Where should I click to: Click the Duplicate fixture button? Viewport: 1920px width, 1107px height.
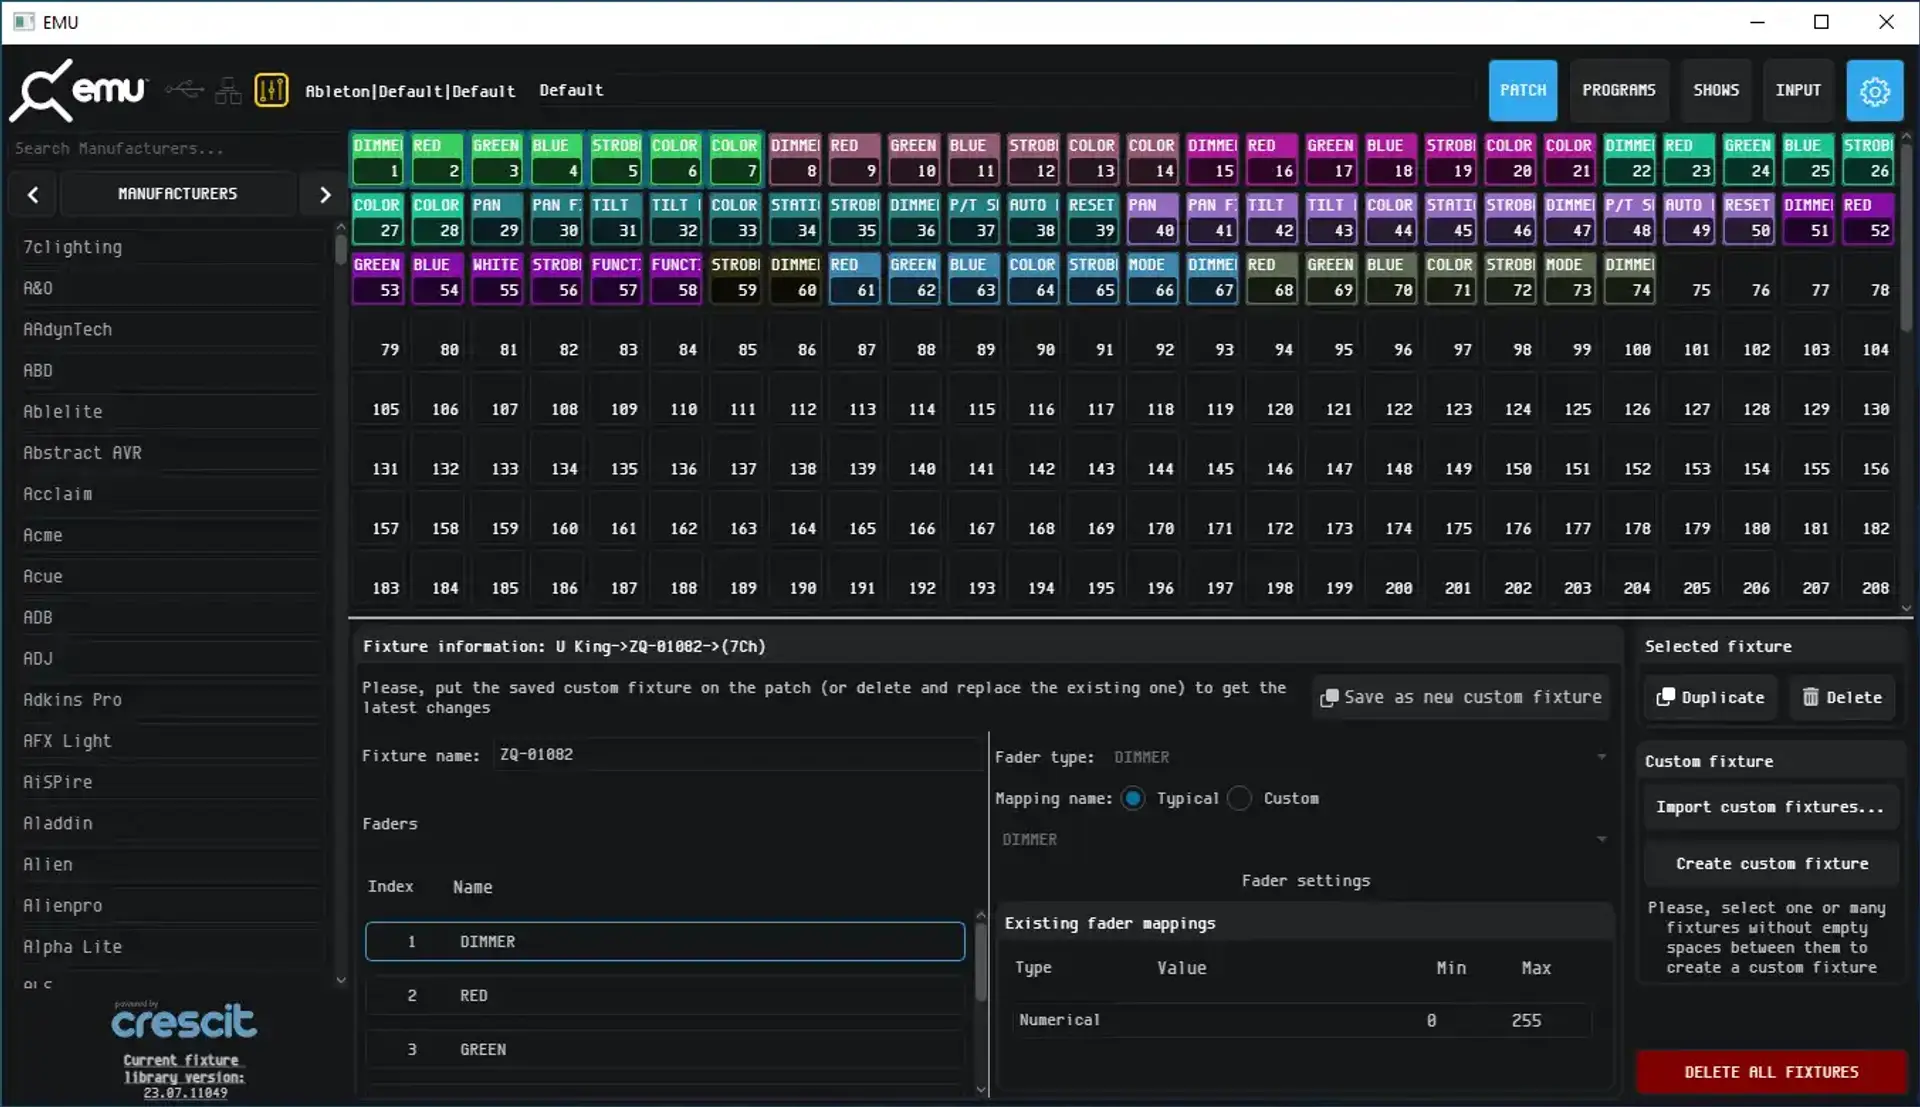[1710, 697]
